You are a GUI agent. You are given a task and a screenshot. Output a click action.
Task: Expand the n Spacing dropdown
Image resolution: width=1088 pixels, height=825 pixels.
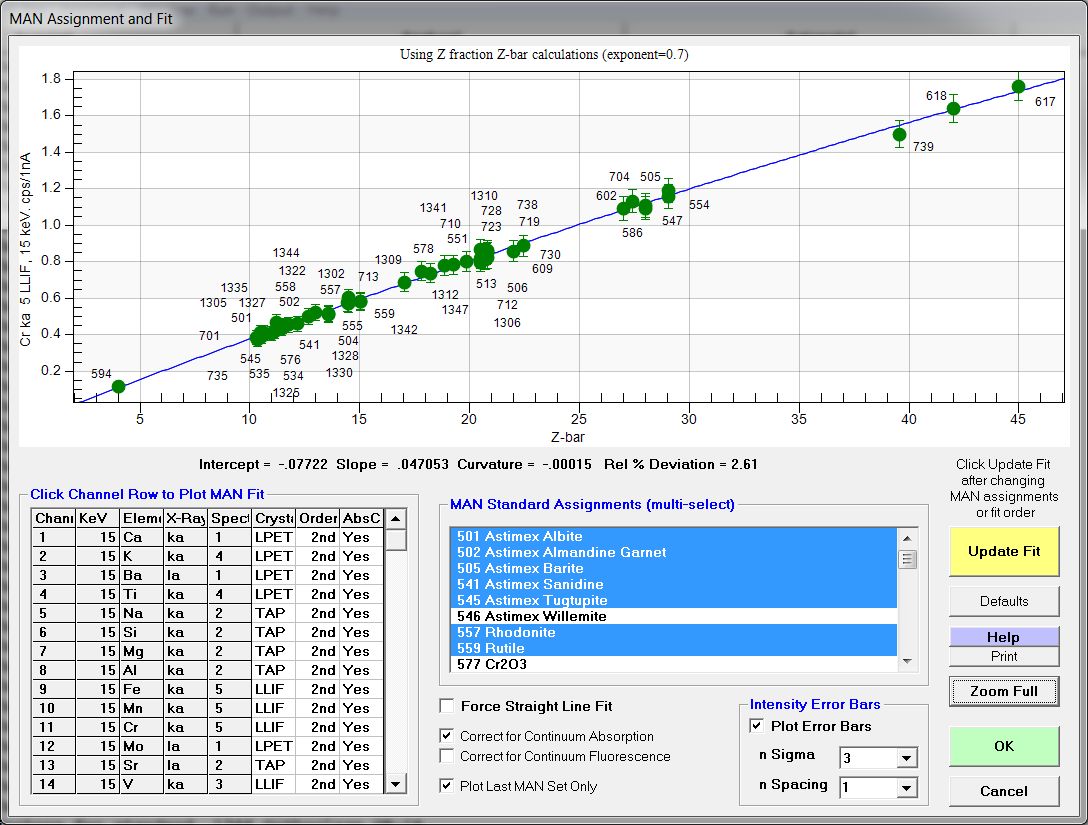coord(906,788)
